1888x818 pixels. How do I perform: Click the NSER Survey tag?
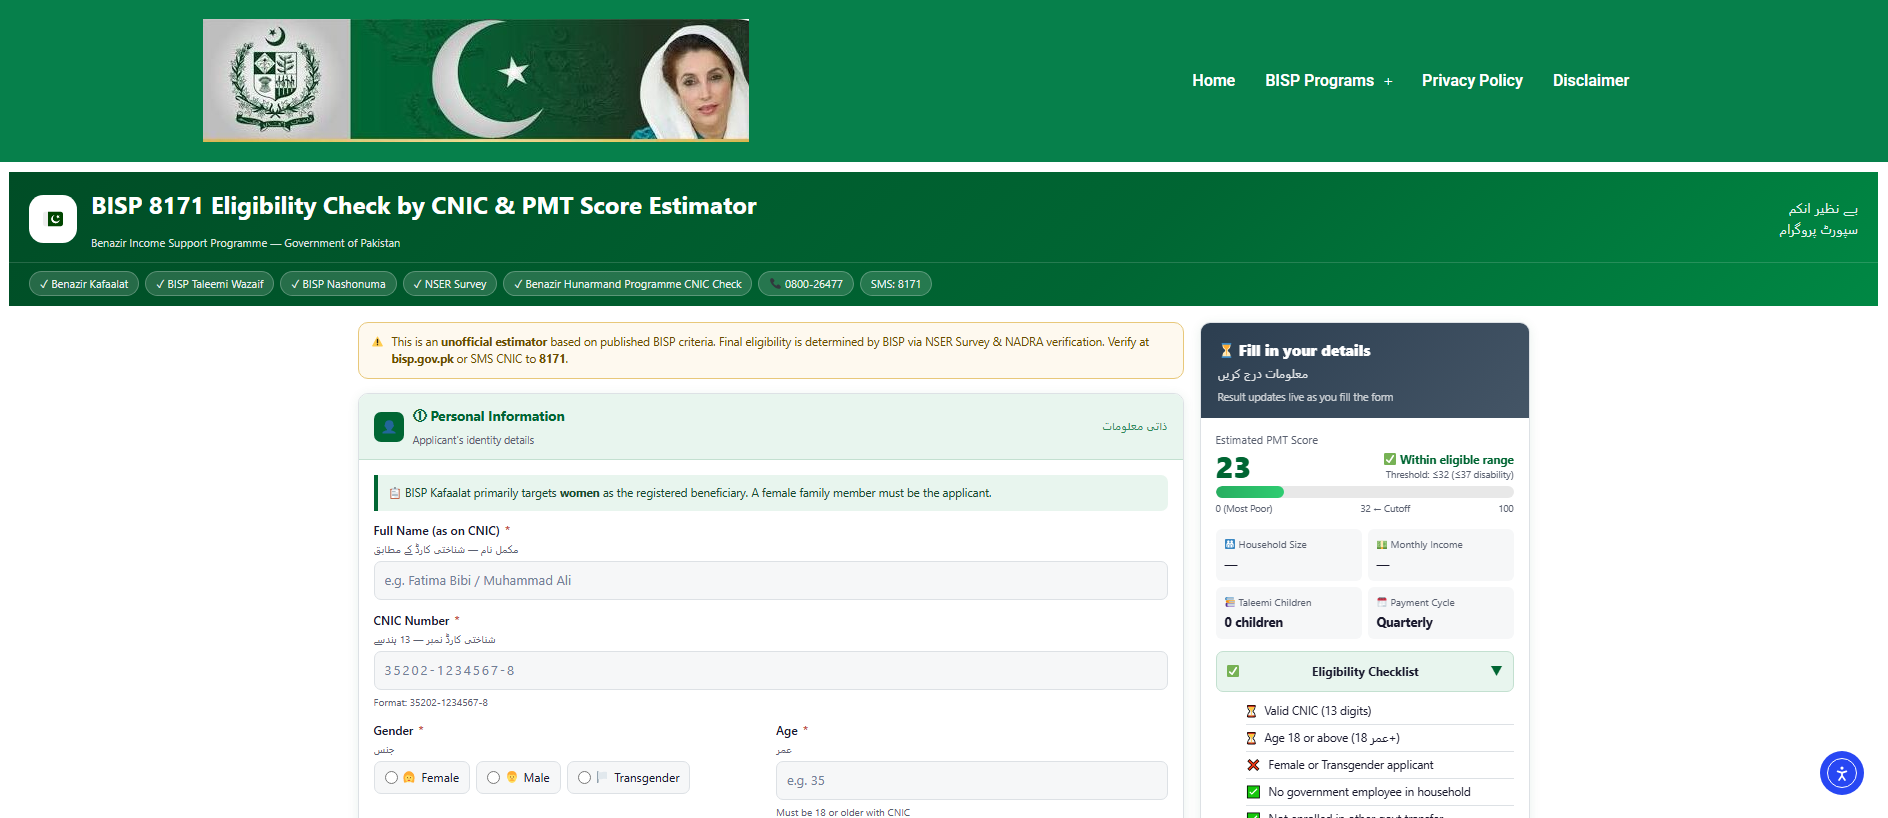(450, 284)
